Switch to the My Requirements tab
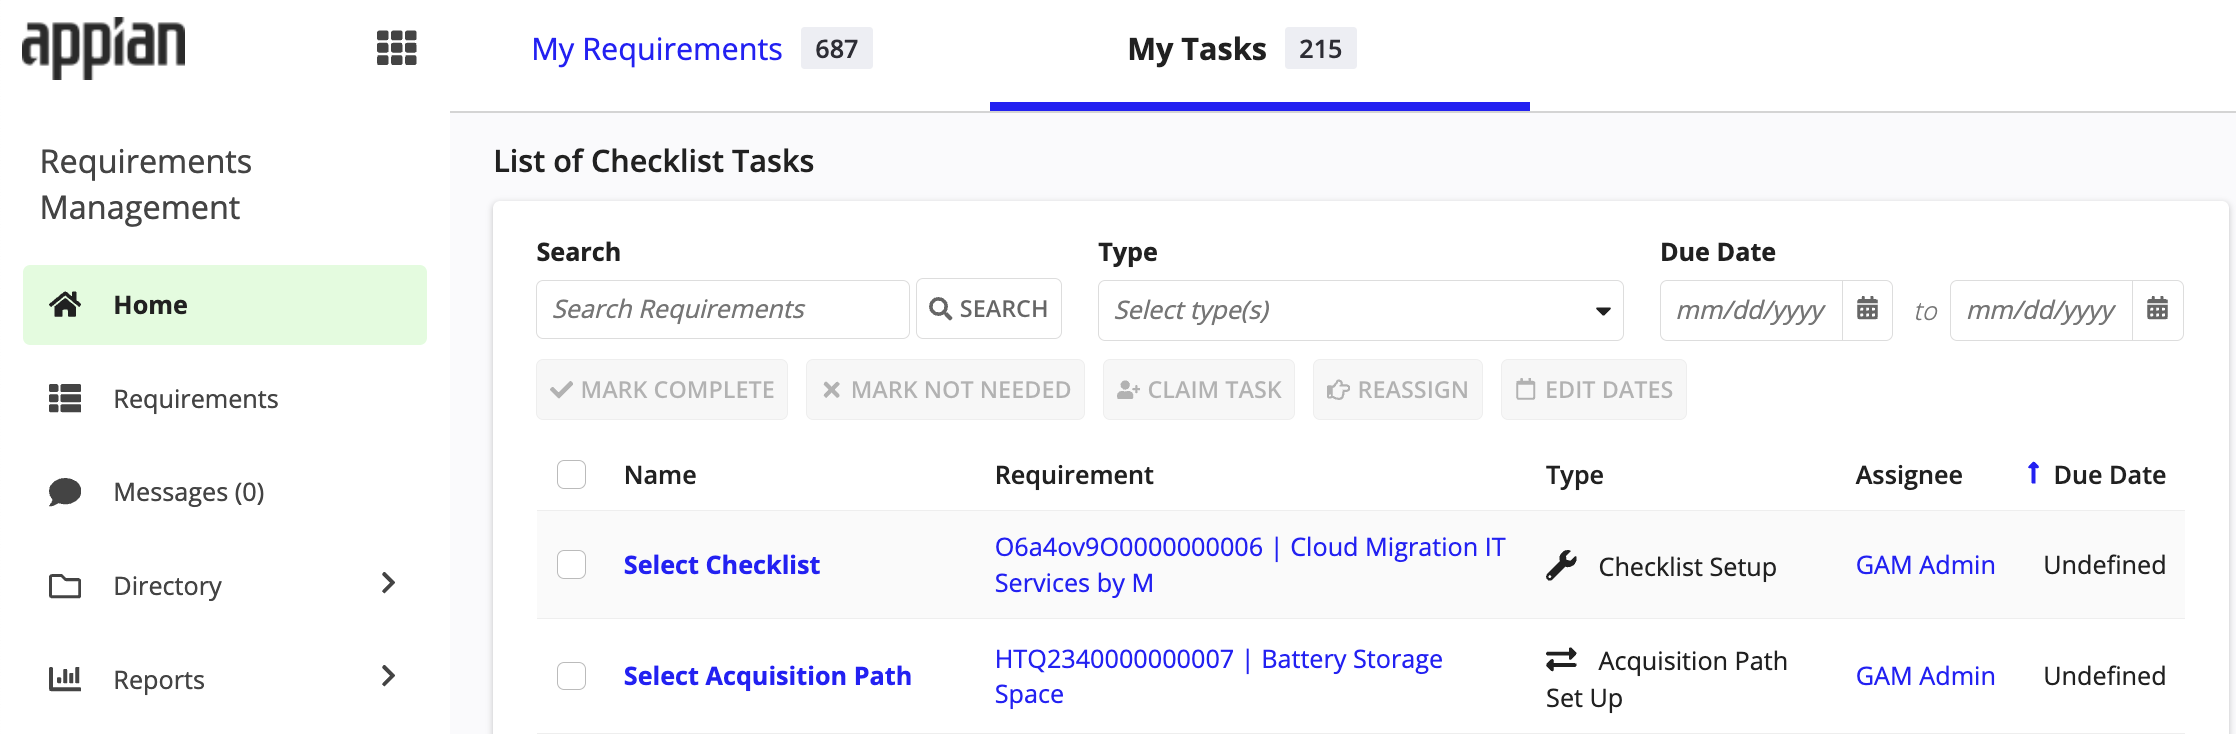The width and height of the screenshot is (2236, 734). click(x=702, y=49)
